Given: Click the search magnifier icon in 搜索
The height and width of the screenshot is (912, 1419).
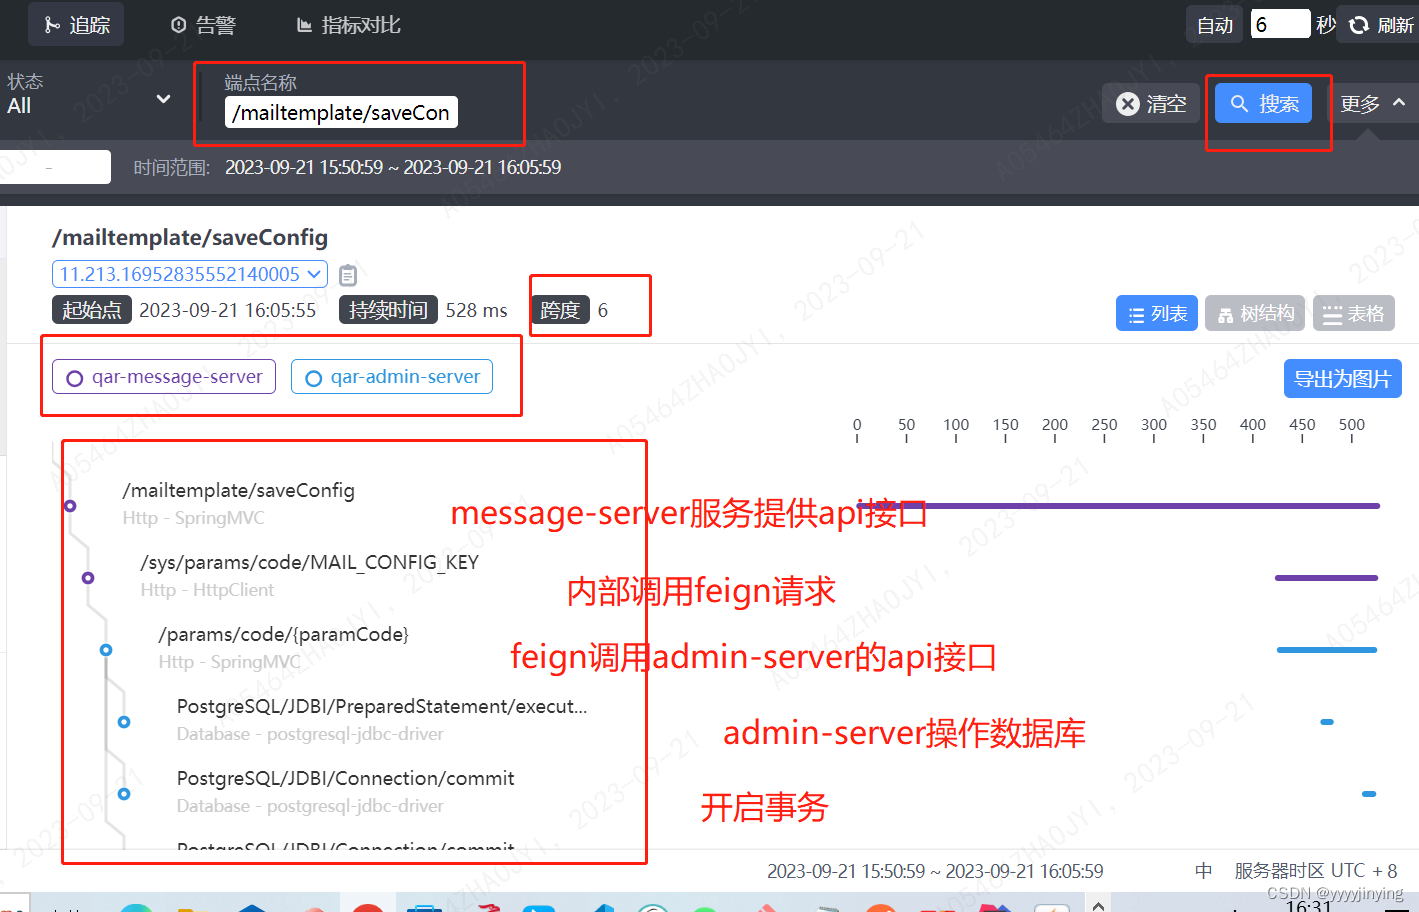Looking at the screenshot, I should pyautogui.click(x=1239, y=103).
